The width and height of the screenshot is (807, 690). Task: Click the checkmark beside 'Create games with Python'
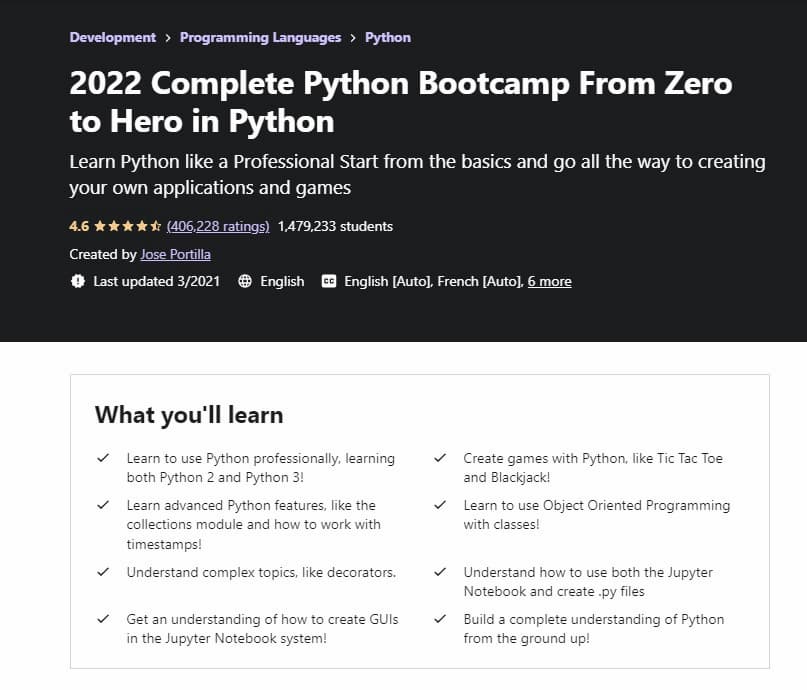440,457
